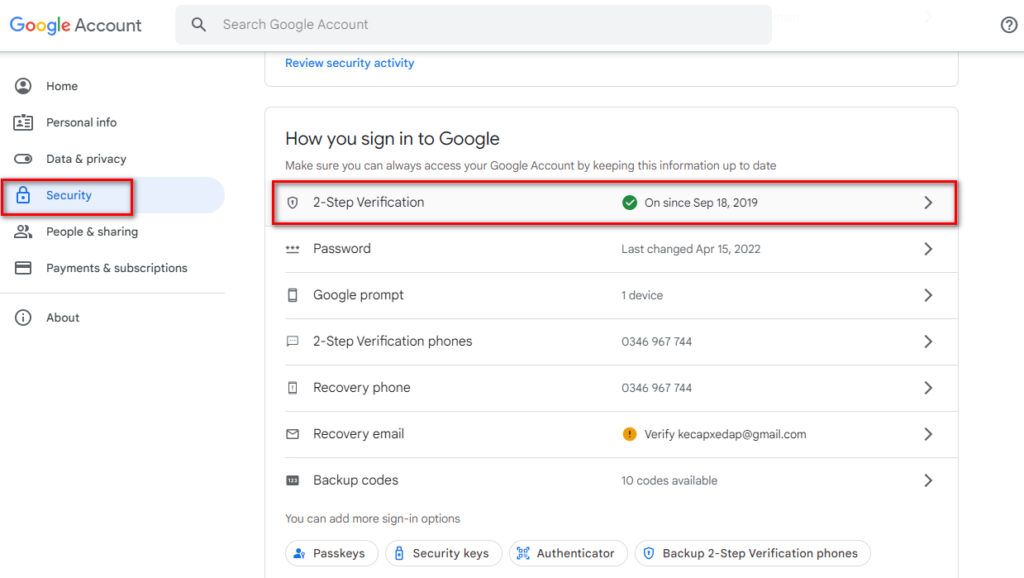Open About in the sidebar

click(63, 317)
